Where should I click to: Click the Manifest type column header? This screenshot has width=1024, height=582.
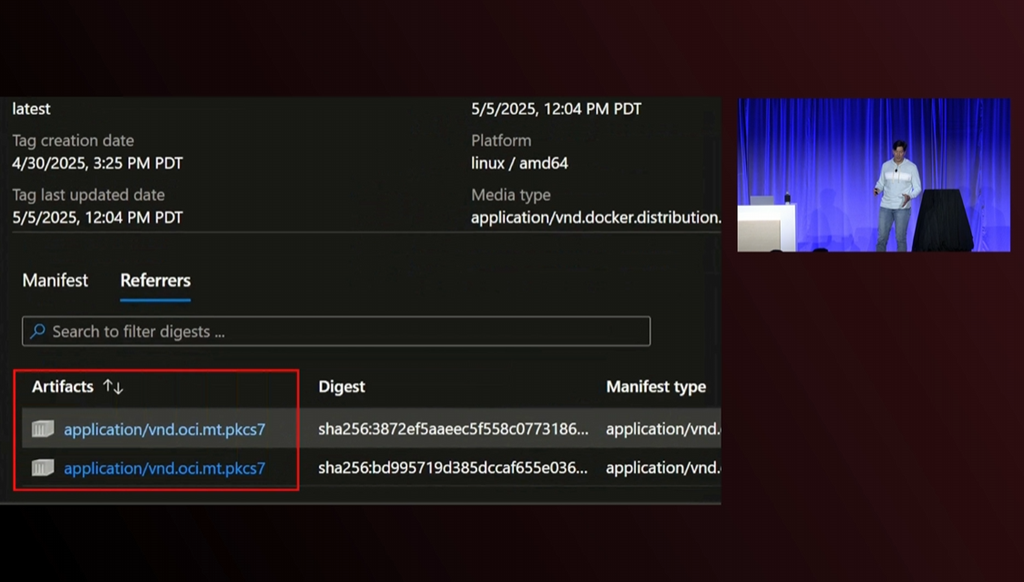coord(656,387)
